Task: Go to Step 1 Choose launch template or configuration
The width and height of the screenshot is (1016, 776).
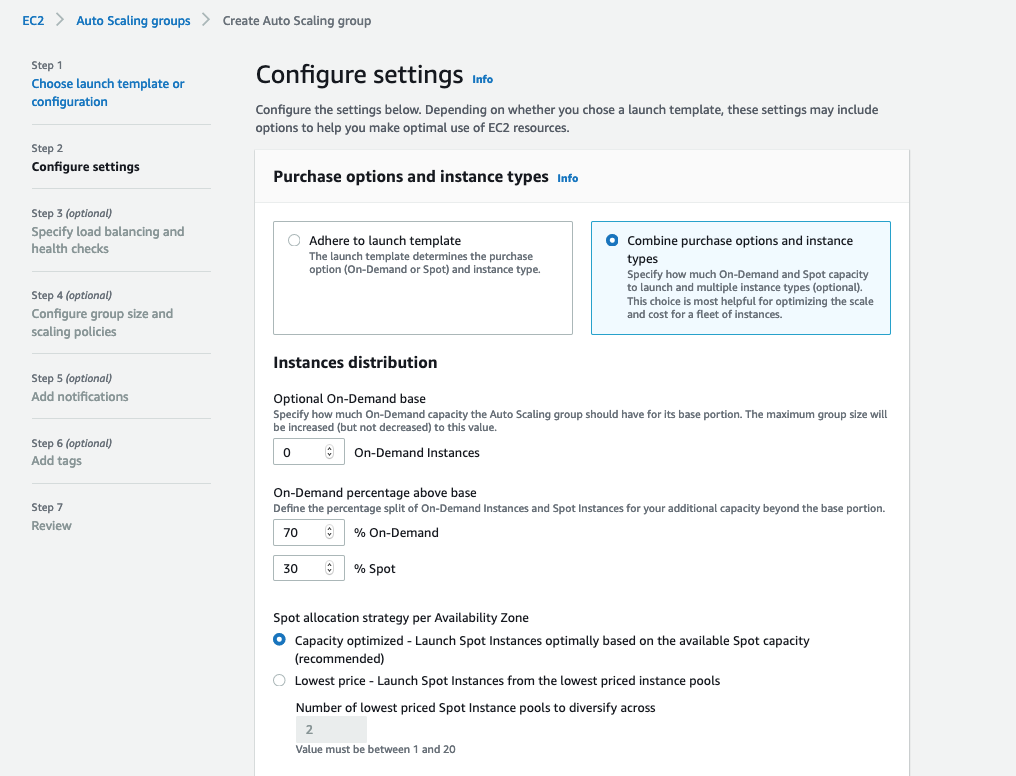Action: pyautogui.click(x=107, y=92)
